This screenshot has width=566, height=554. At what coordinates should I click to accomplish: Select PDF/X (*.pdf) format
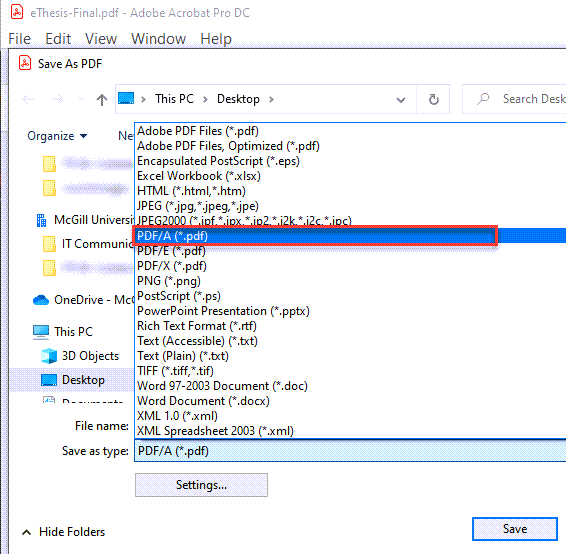pyautogui.click(x=172, y=266)
